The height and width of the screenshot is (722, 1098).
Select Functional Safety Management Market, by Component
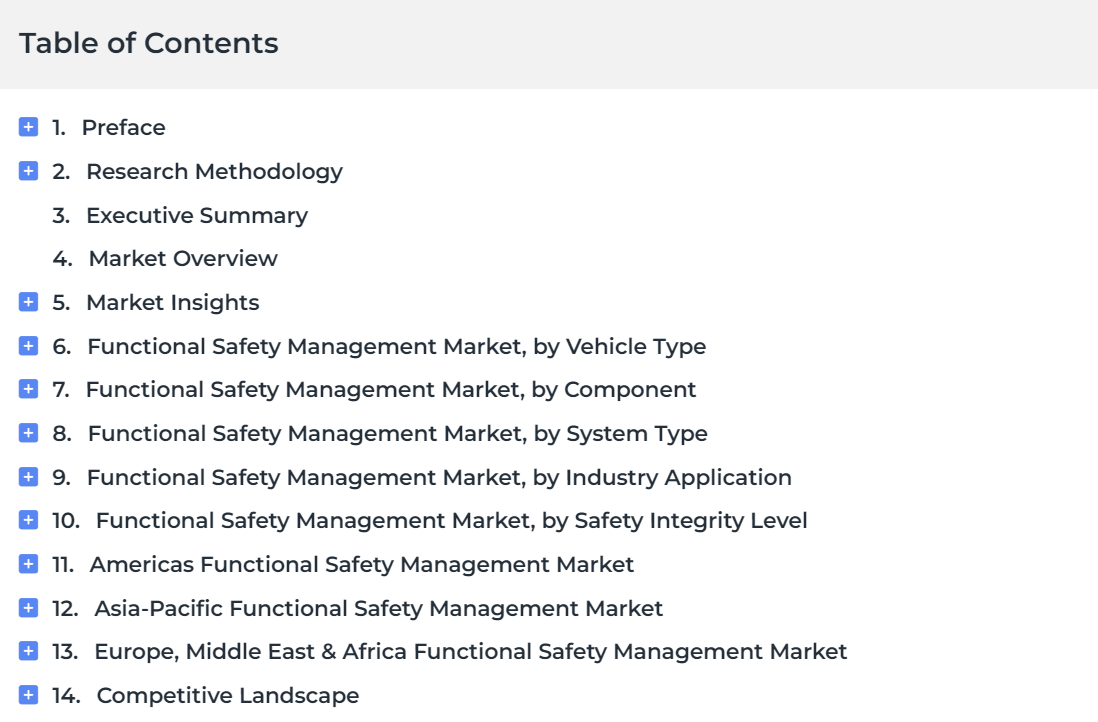tap(391, 389)
